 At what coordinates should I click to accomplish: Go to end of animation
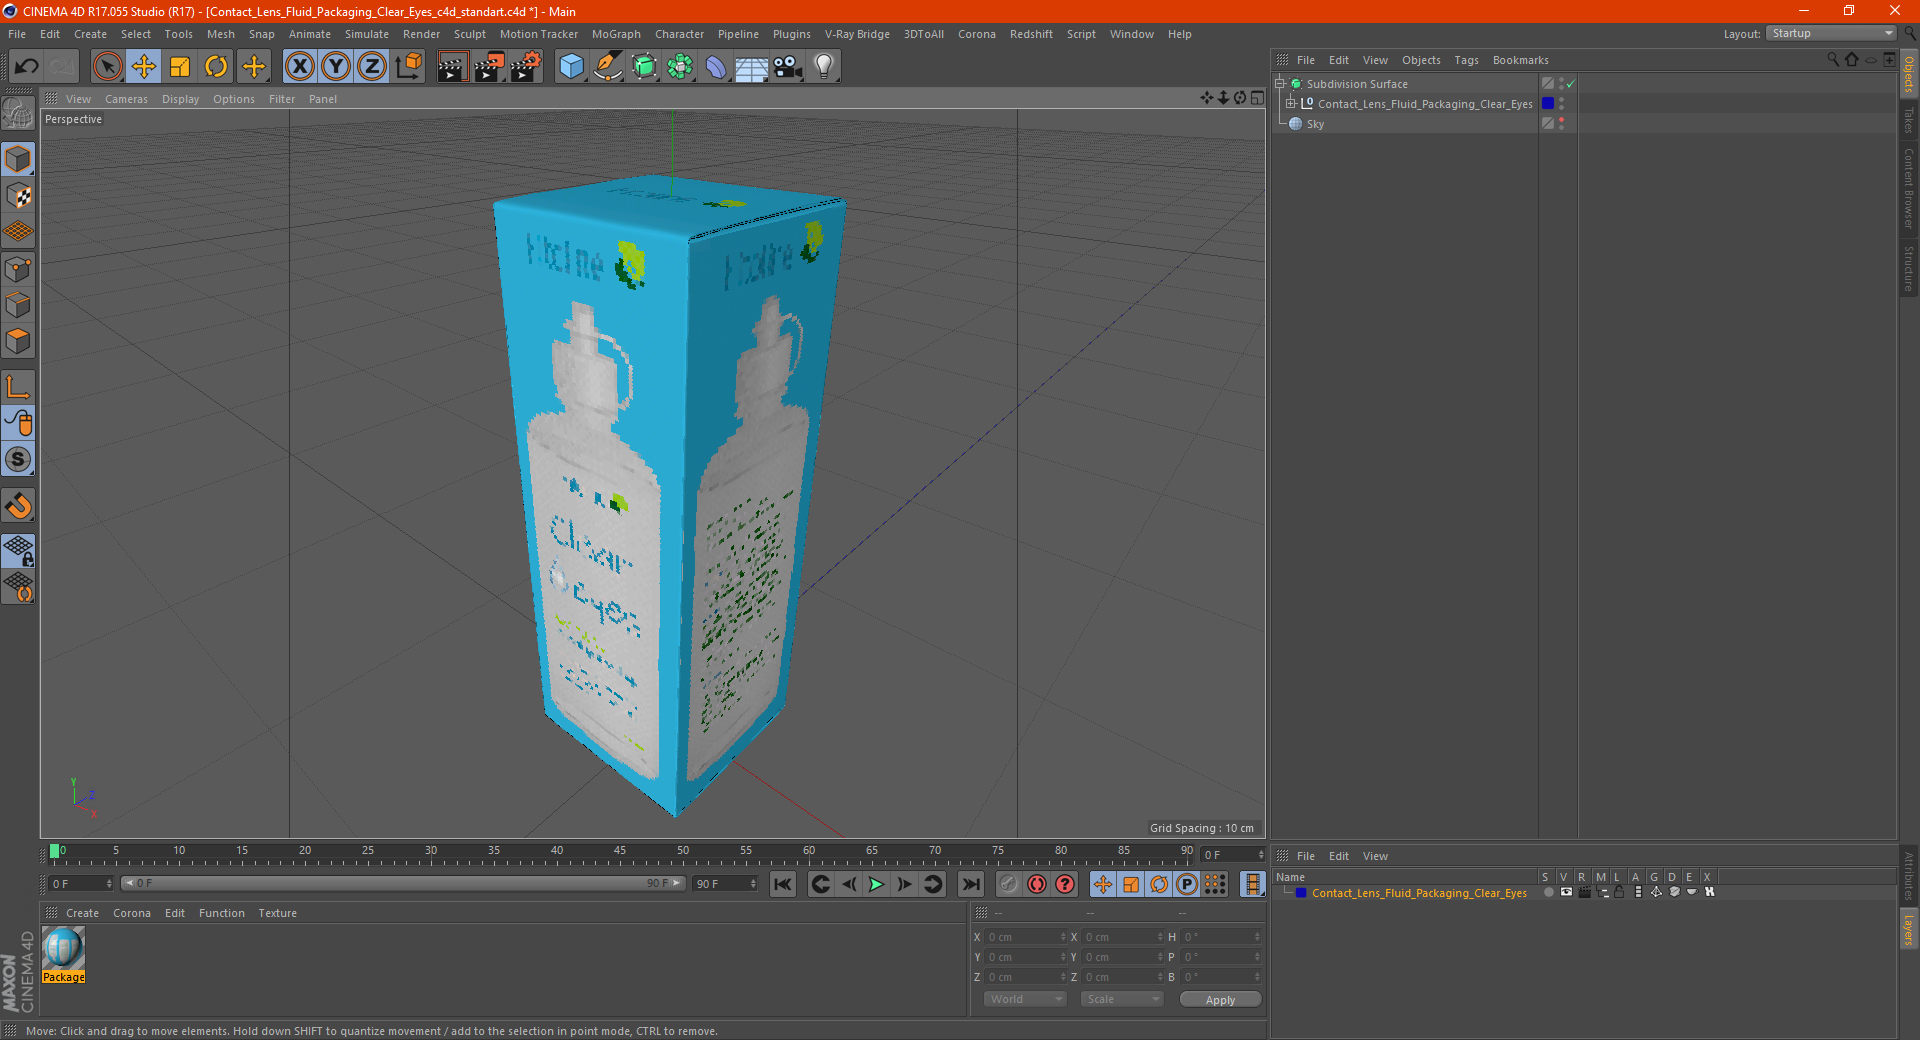[x=970, y=884]
